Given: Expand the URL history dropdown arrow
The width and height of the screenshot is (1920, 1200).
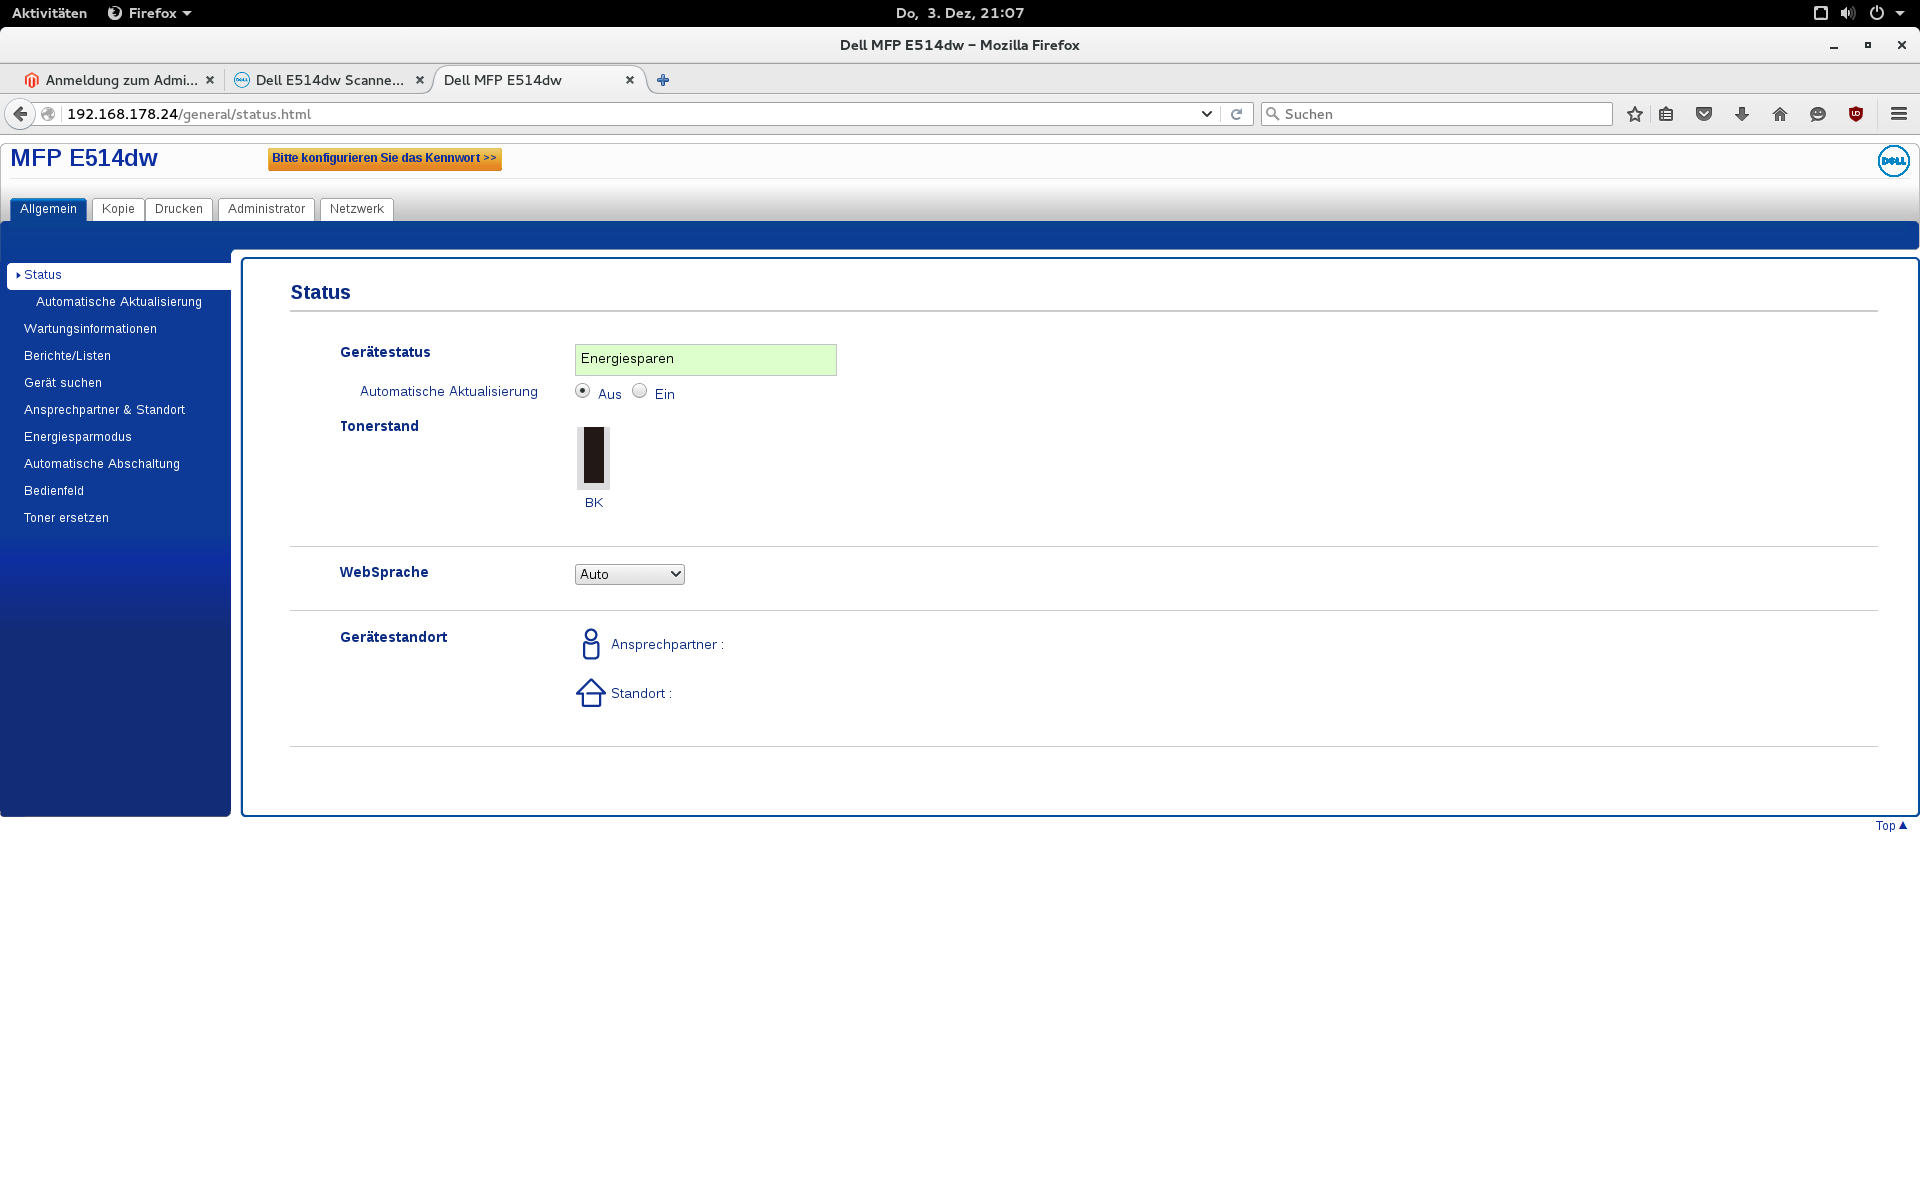Looking at the screenshot, I should tap(1207, 114).
